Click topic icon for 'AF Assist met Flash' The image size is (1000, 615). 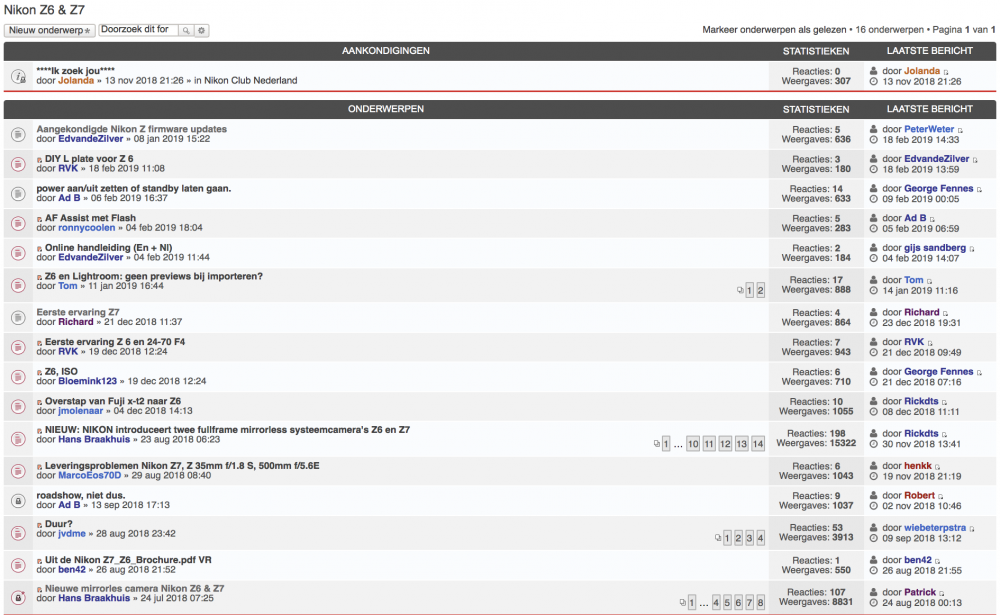pyautogui.click(x=18, y=223)
